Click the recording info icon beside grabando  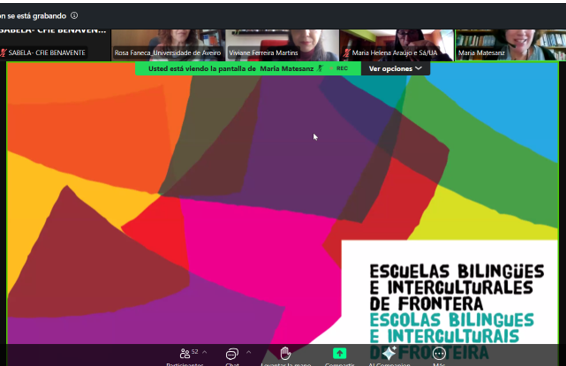[x=74, y=16]
